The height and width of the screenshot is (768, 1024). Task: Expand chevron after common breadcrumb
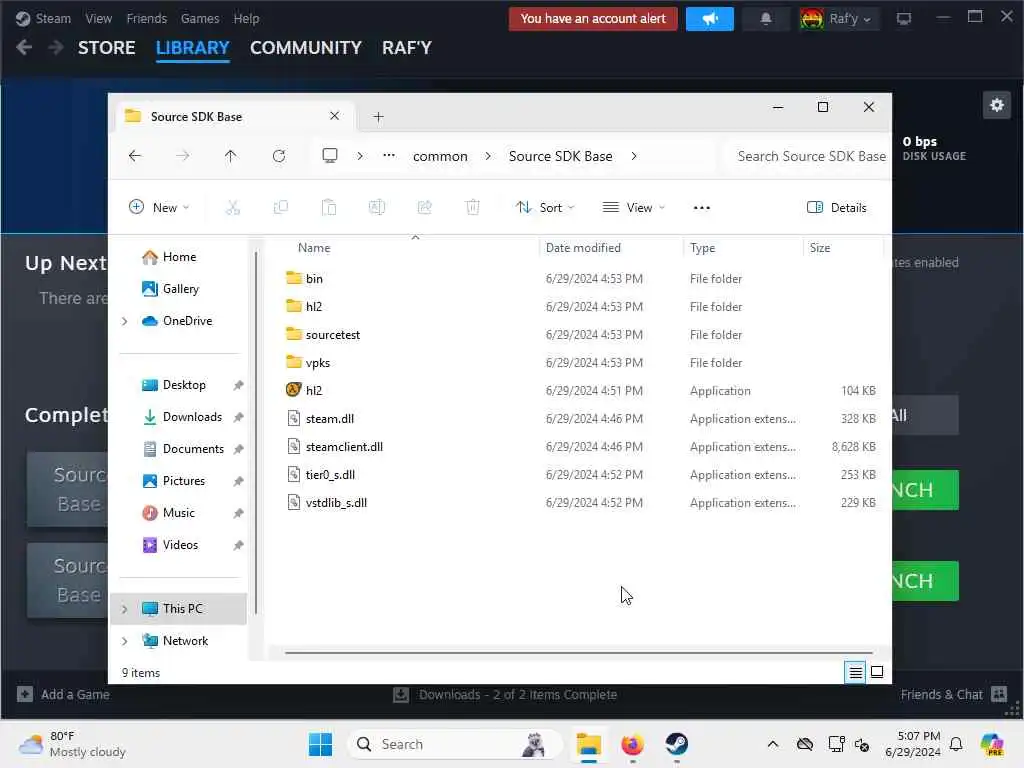488,156
